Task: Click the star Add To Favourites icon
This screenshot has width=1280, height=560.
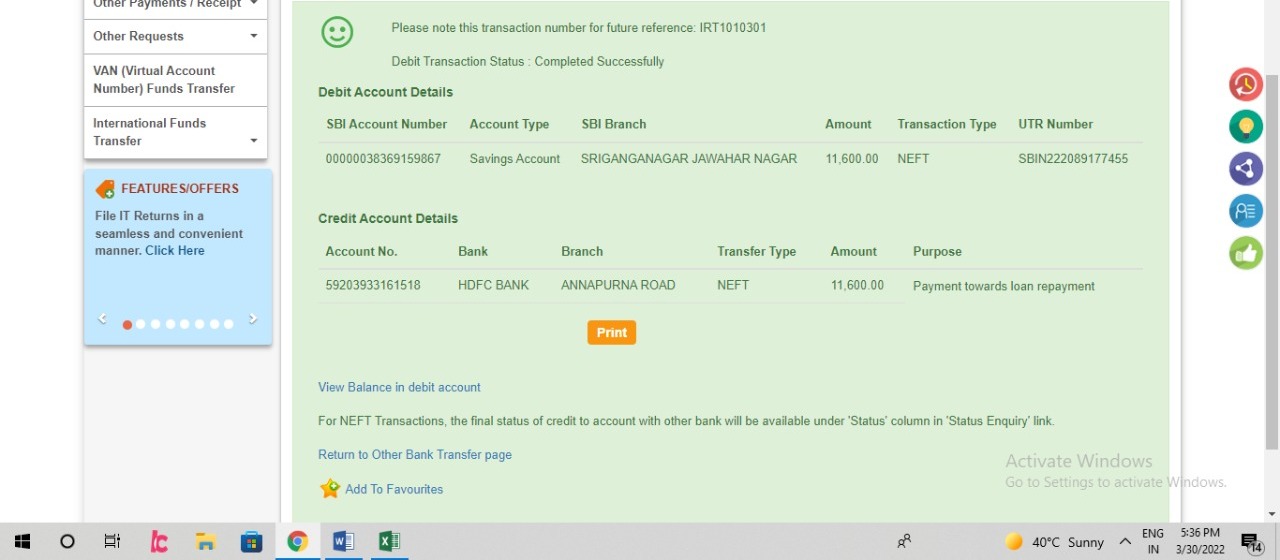Action: [330, 489]
